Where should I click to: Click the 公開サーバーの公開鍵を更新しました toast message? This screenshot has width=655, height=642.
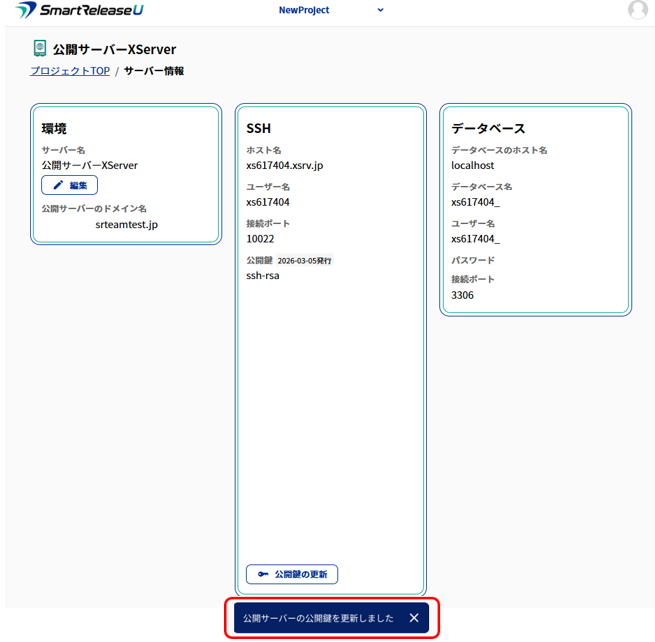318,618
